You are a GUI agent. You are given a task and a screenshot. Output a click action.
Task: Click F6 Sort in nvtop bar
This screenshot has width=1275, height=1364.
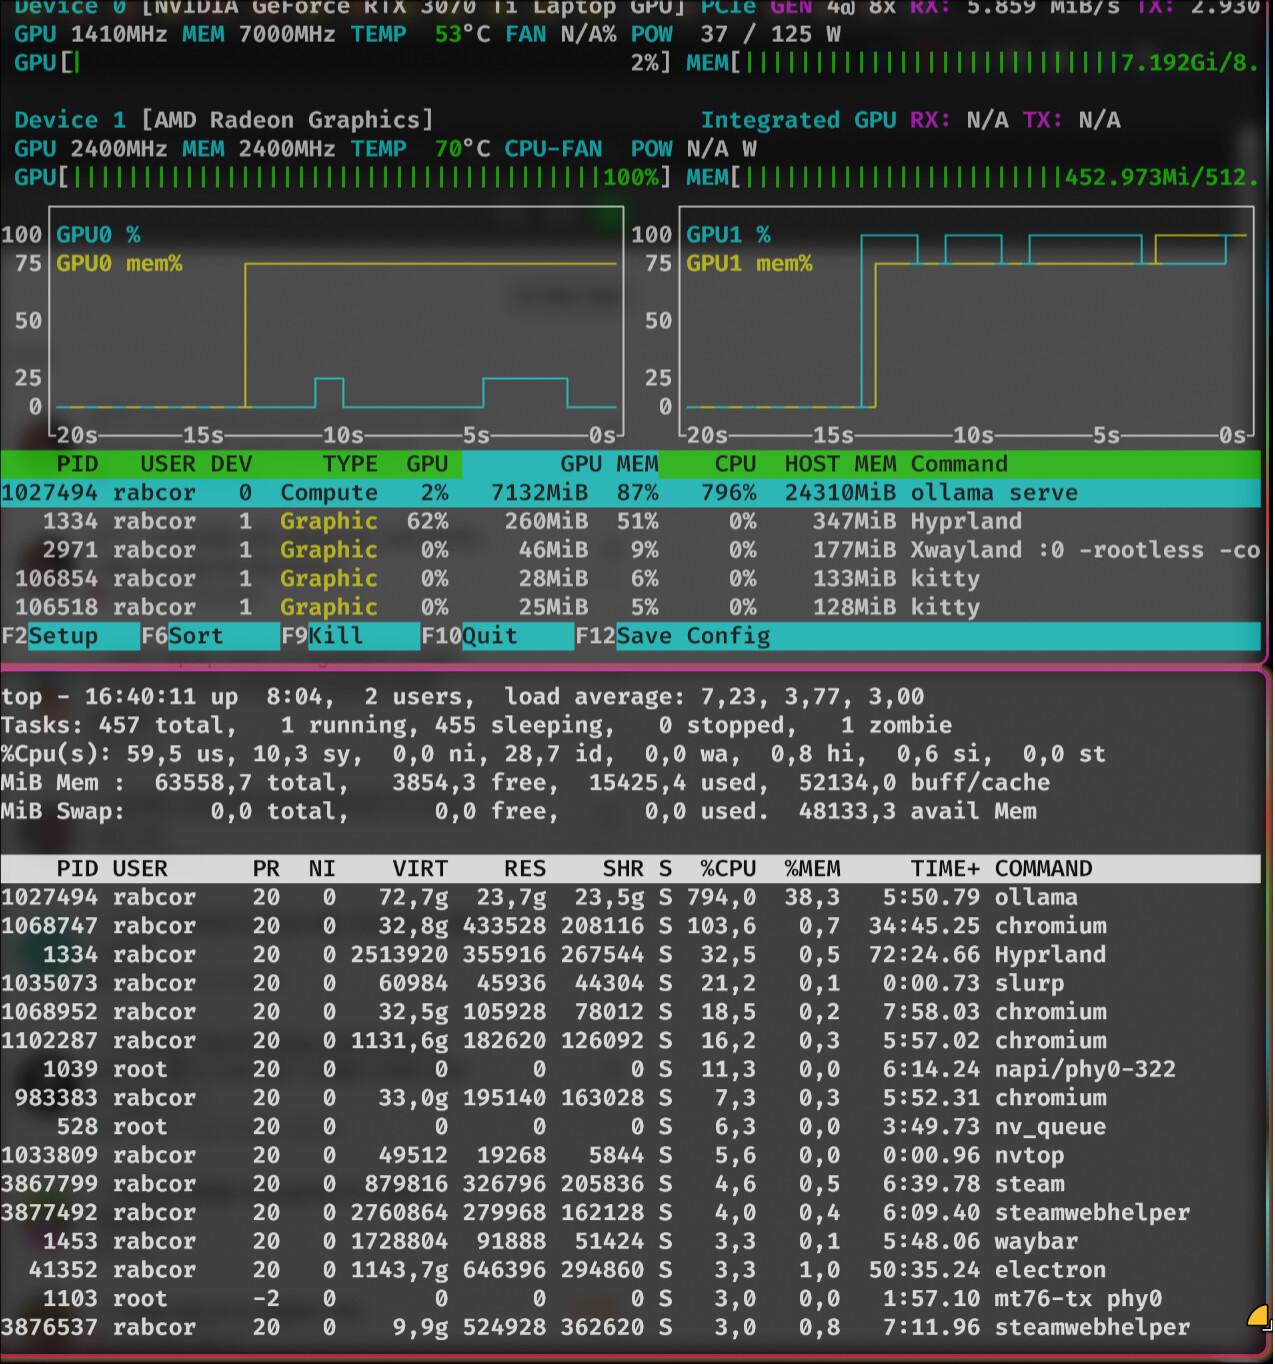[195, 636]
